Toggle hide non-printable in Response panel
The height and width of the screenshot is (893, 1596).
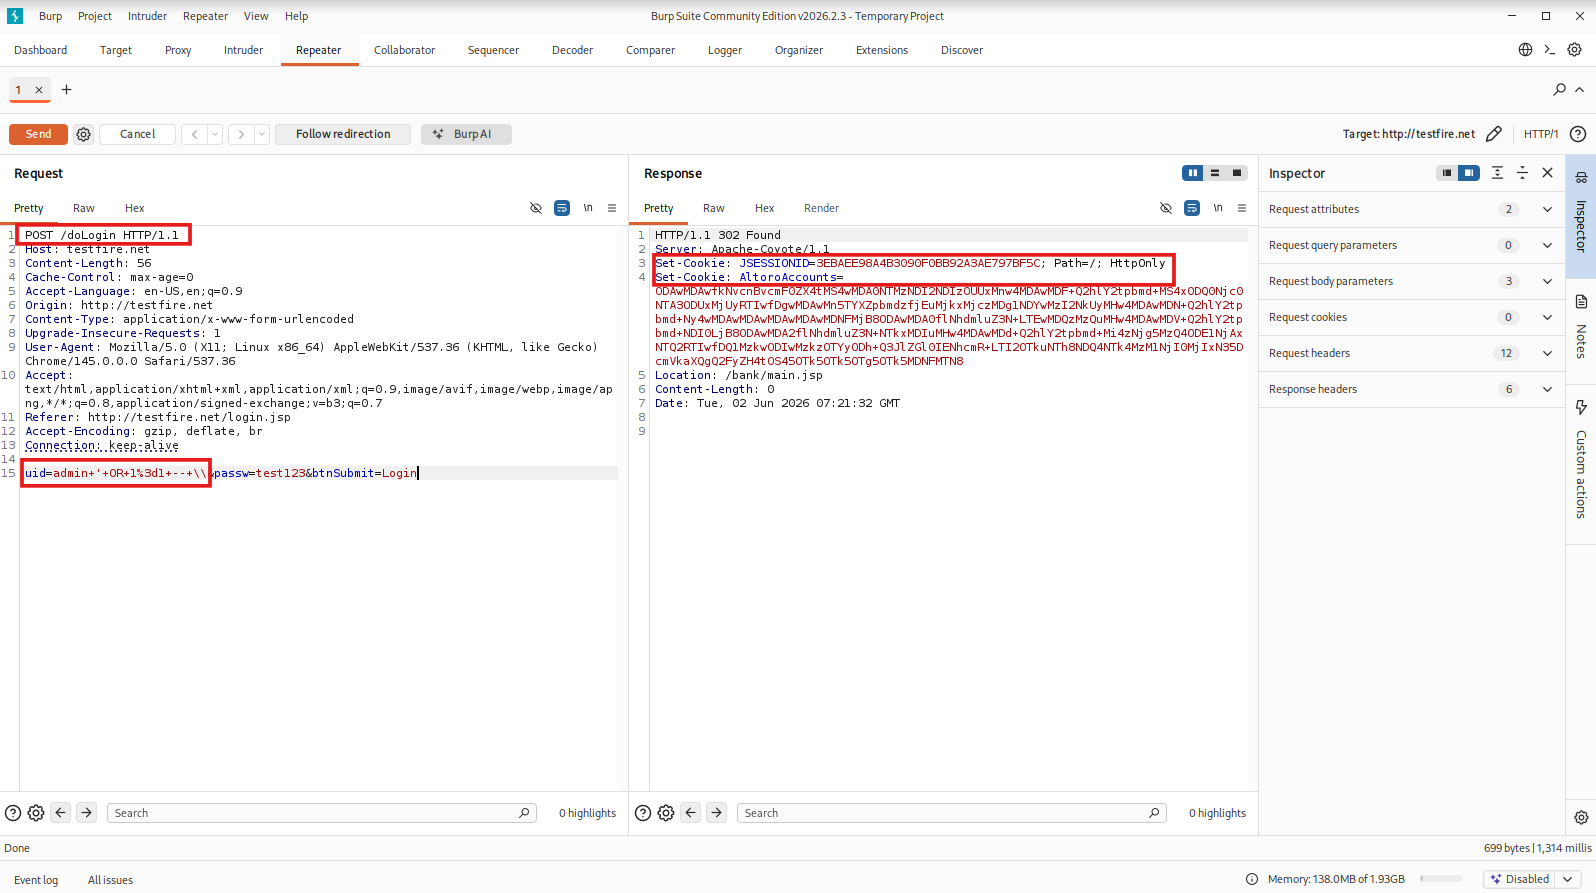(1166, 208)
